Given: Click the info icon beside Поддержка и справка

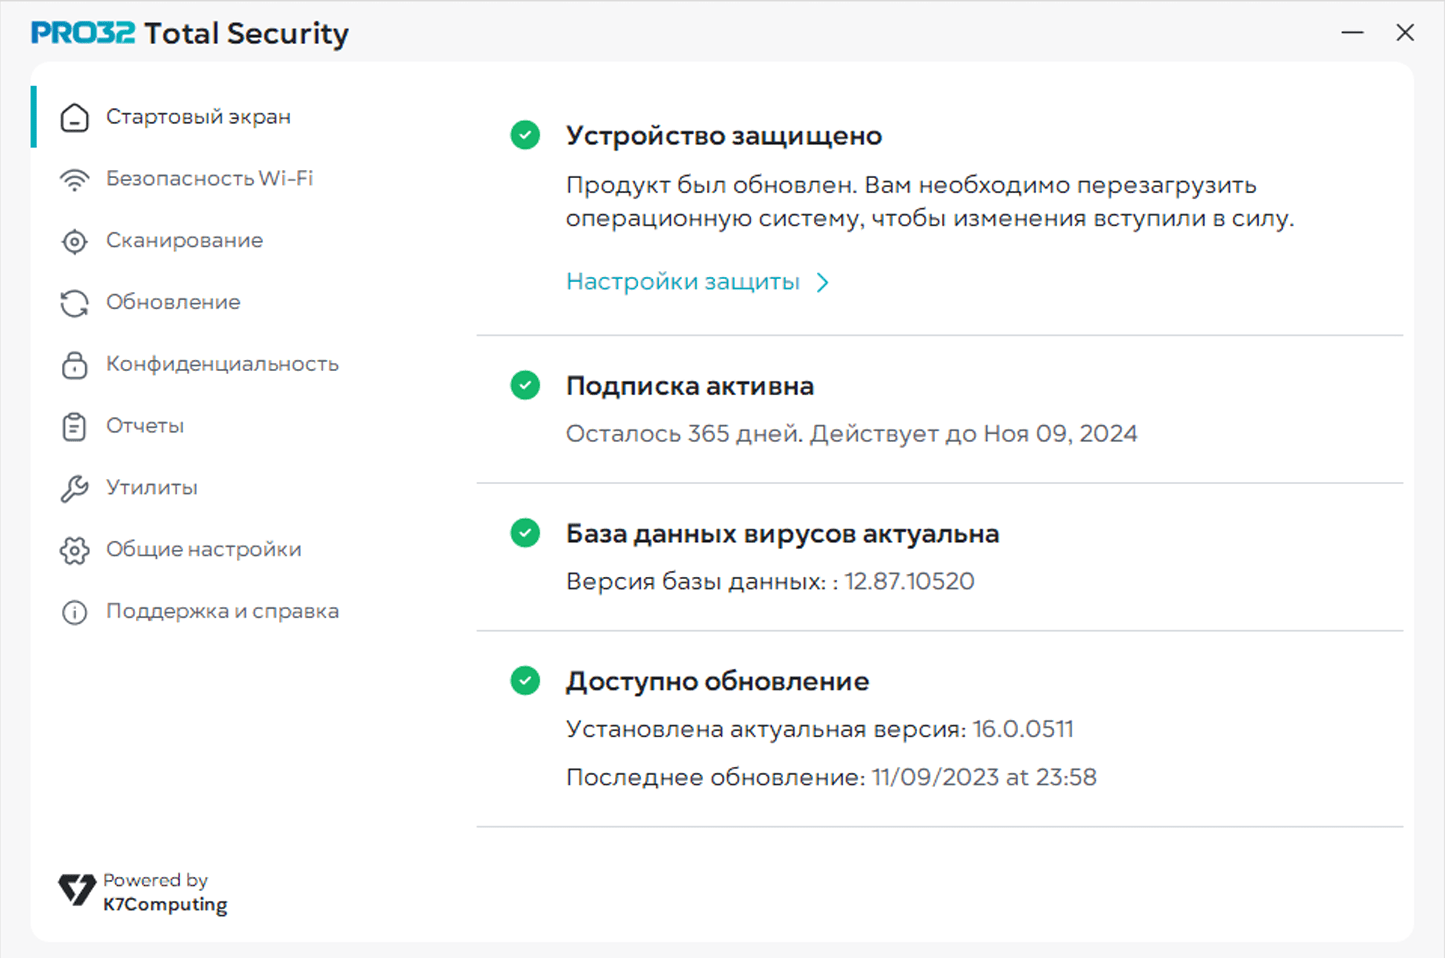Looking at the screenshot, I should coord(74,612).
